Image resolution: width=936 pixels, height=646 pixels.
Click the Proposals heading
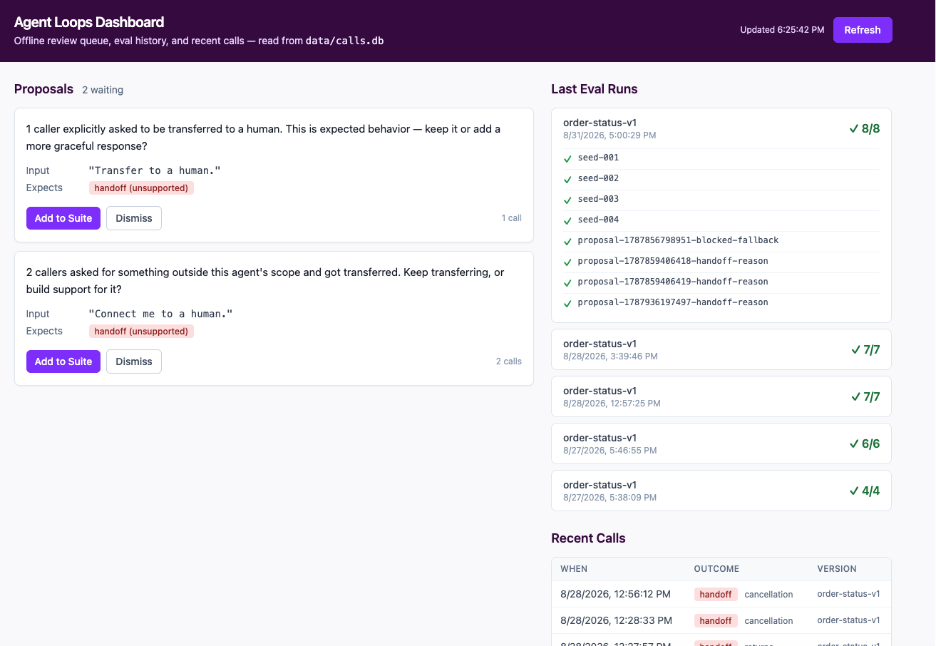click(x=44, y=89)
